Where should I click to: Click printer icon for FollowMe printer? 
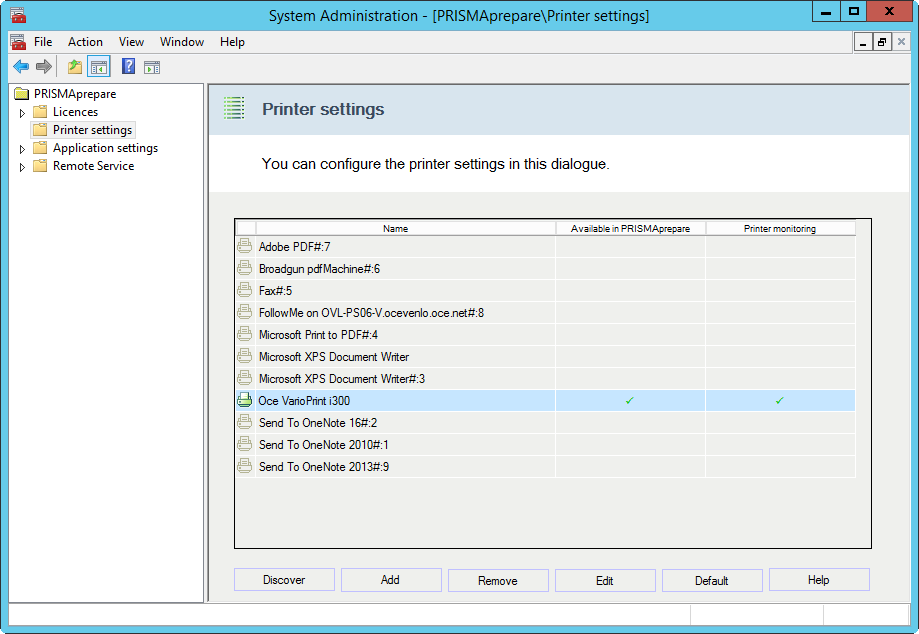[244, 312]
